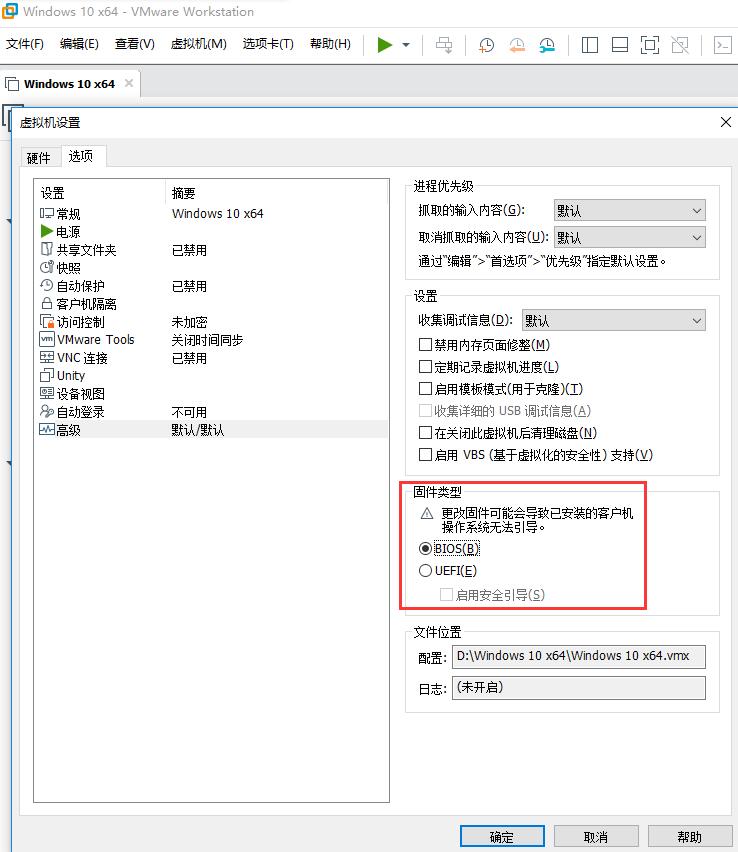Open the 选项卡(T) menu

click(268, 44)
